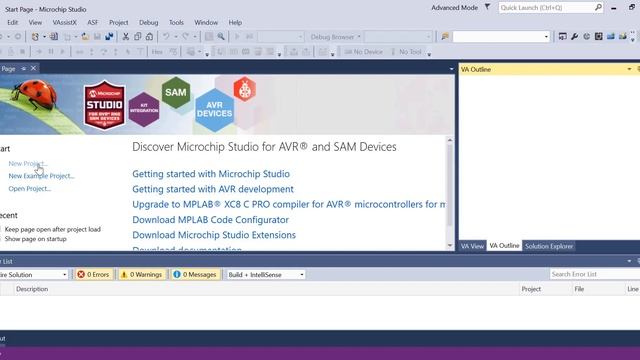Open the Debug menu
Viewport: 640px width, 360px height.
coord(149,22)
